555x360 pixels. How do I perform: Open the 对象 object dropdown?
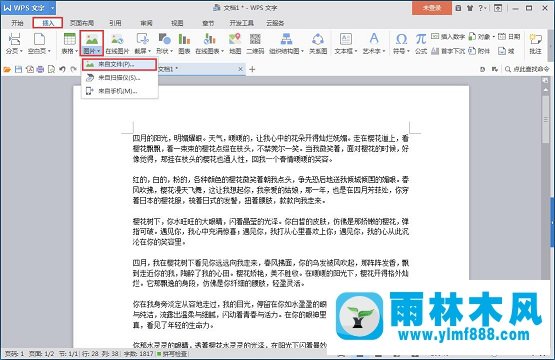(x=481, y=36)
